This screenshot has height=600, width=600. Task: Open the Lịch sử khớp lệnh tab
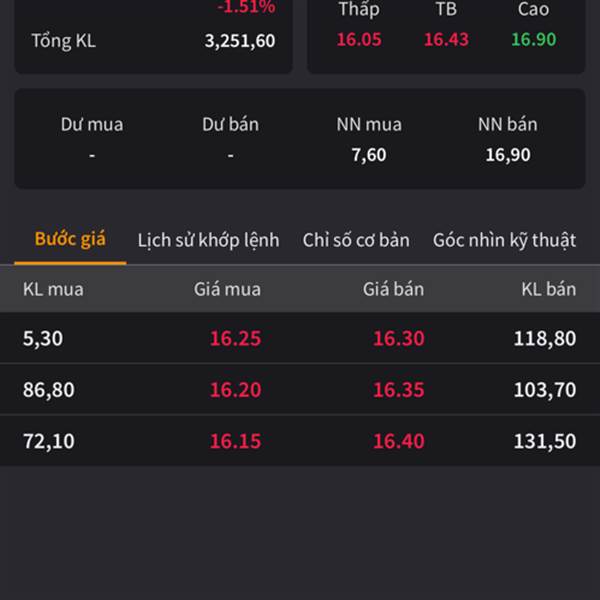pos(209,240)
